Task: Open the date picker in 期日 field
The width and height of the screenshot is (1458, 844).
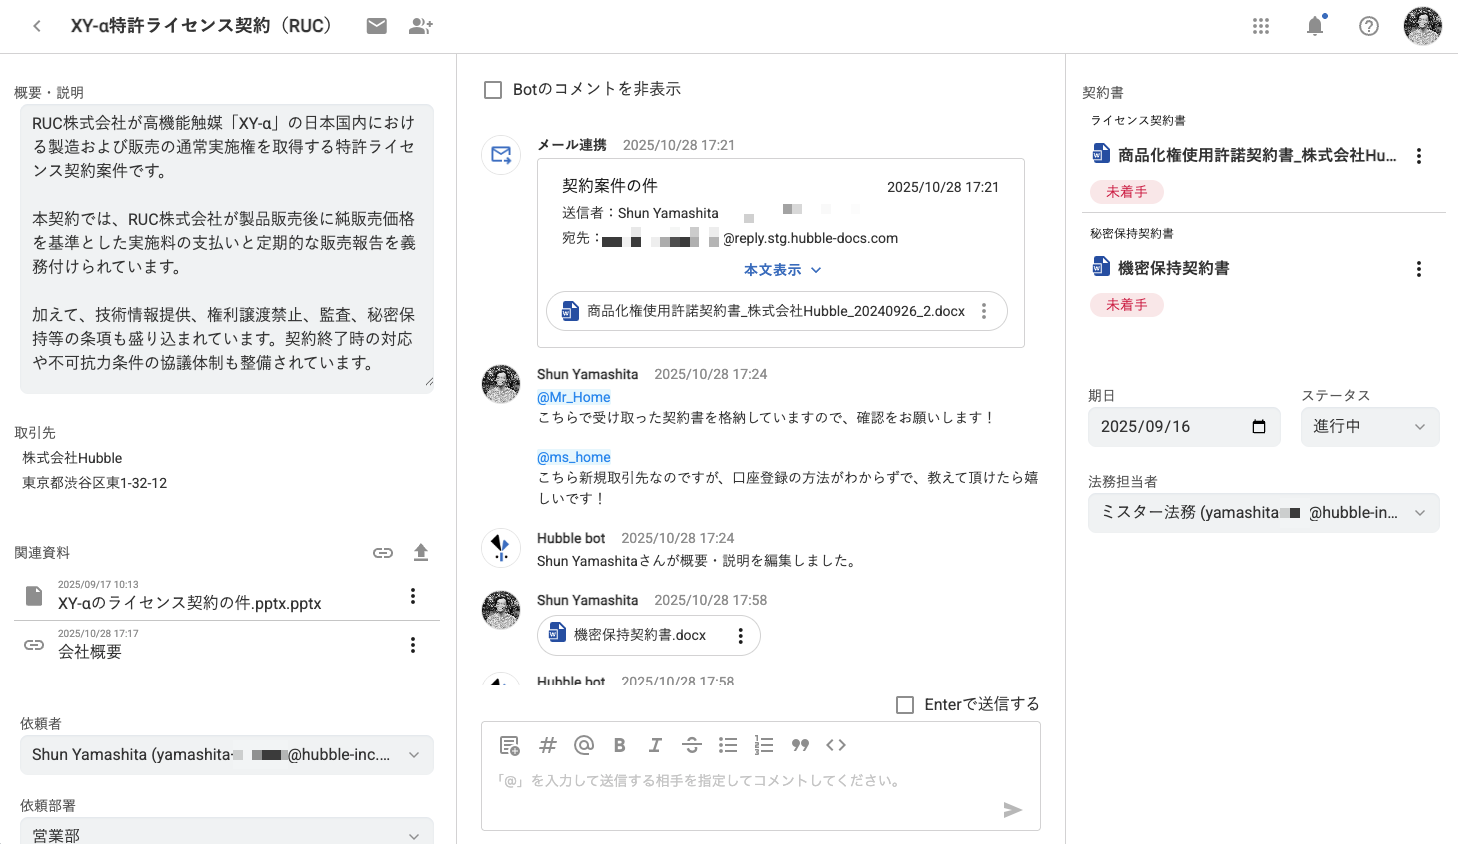Action: click(1259, 427)
